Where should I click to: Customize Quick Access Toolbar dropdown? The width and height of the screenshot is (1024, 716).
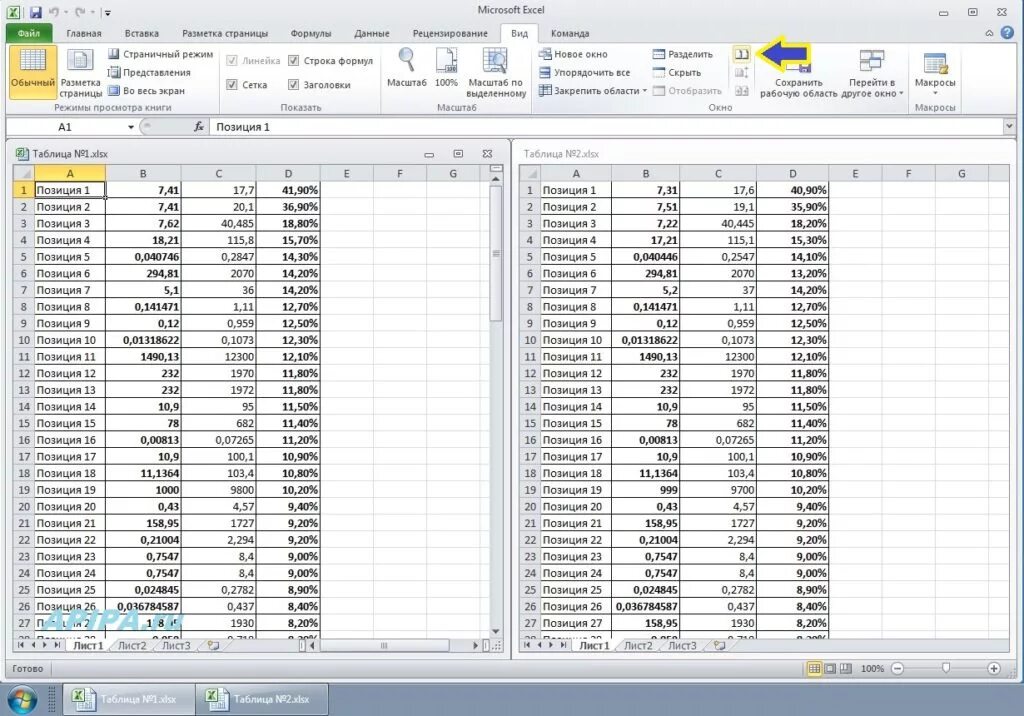click(x=108, y=12)
